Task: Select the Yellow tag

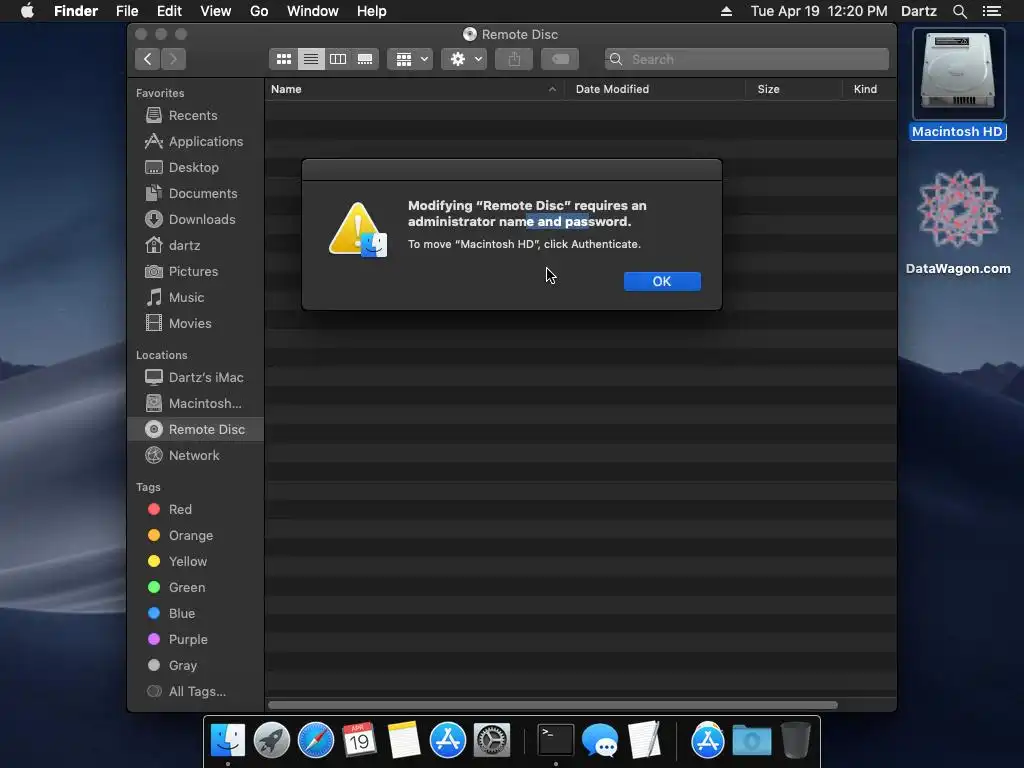Action: click(x=196, y=562)
